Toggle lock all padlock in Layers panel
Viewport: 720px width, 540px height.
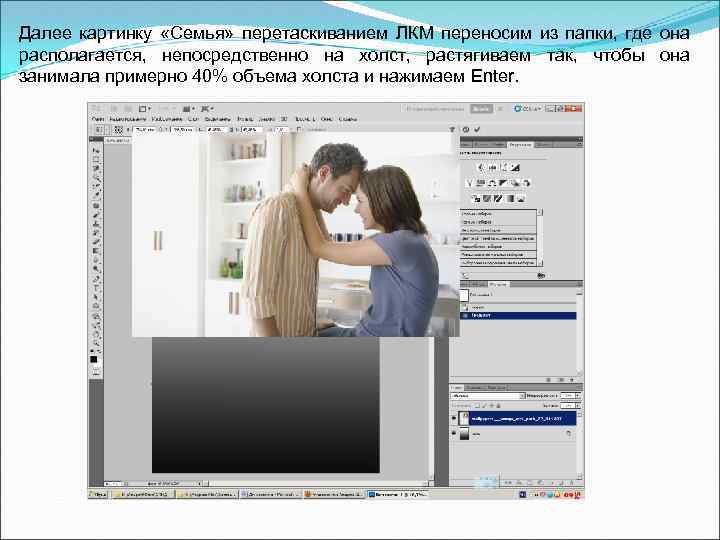[499, 405]
